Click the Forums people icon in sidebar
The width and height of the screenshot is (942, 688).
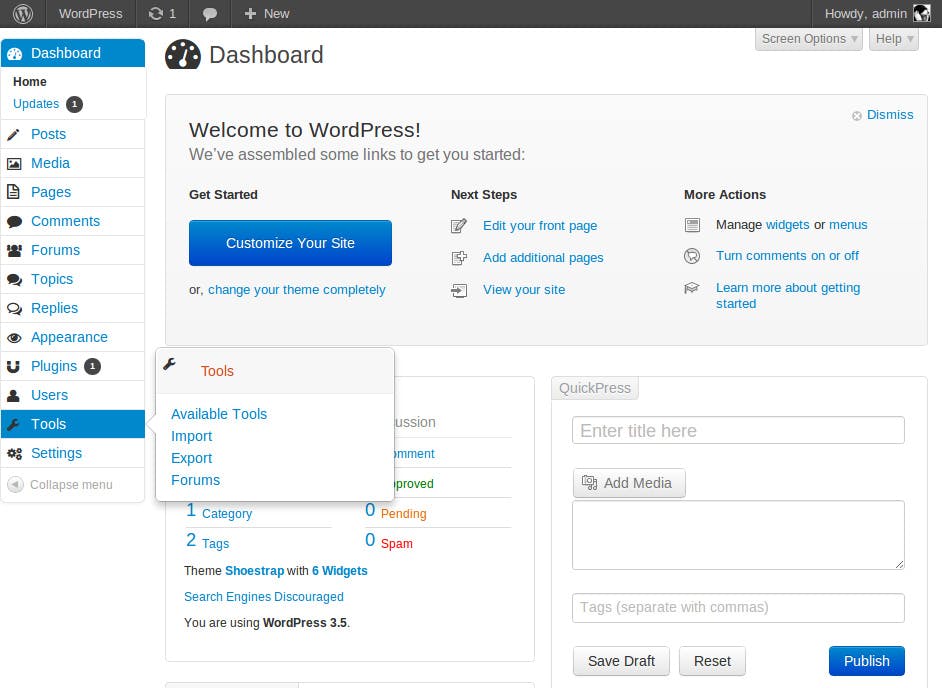[x=14, y=251]
